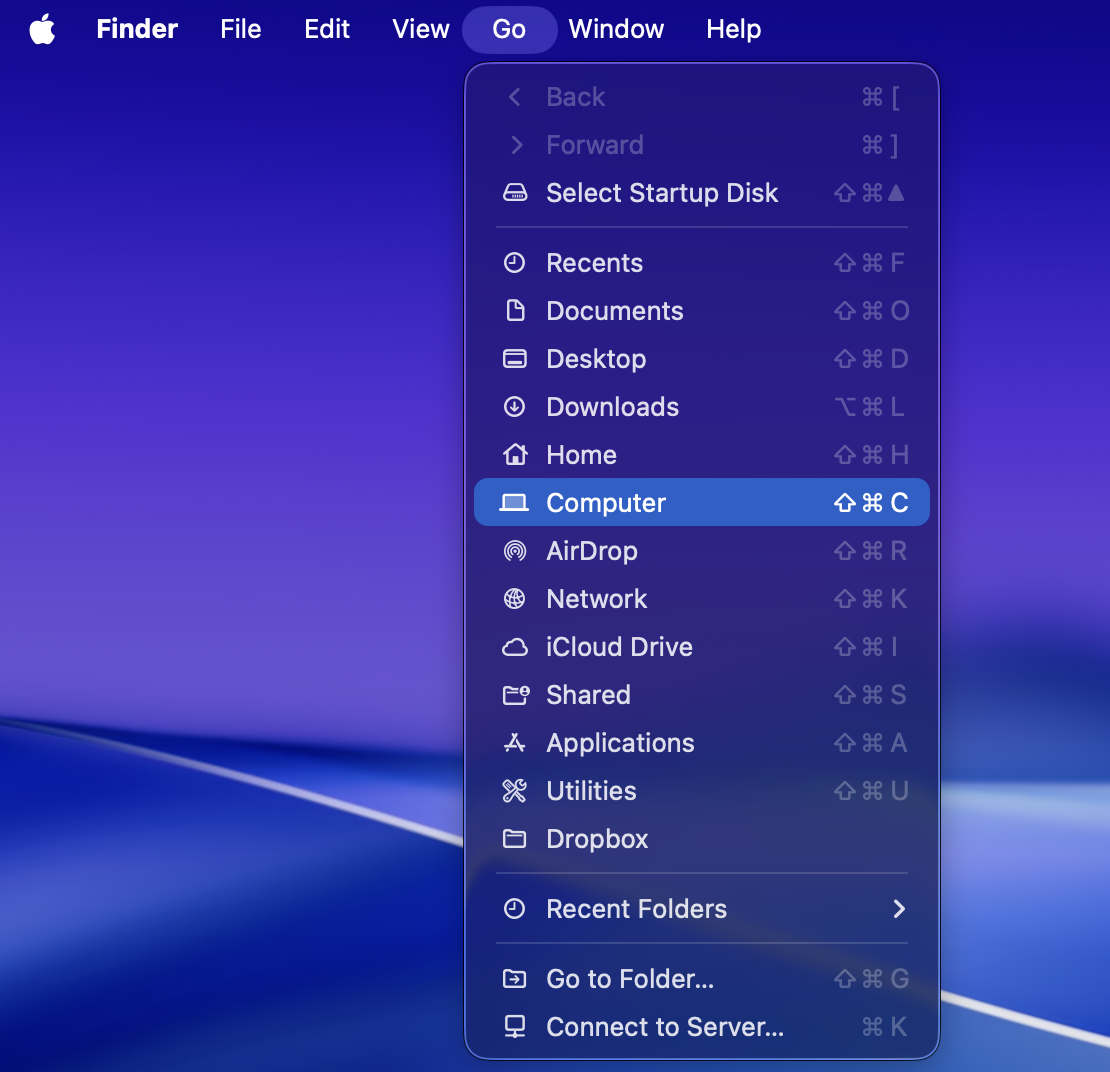
Task: Click the Network globe icon
Action: [x=515, y=599]
